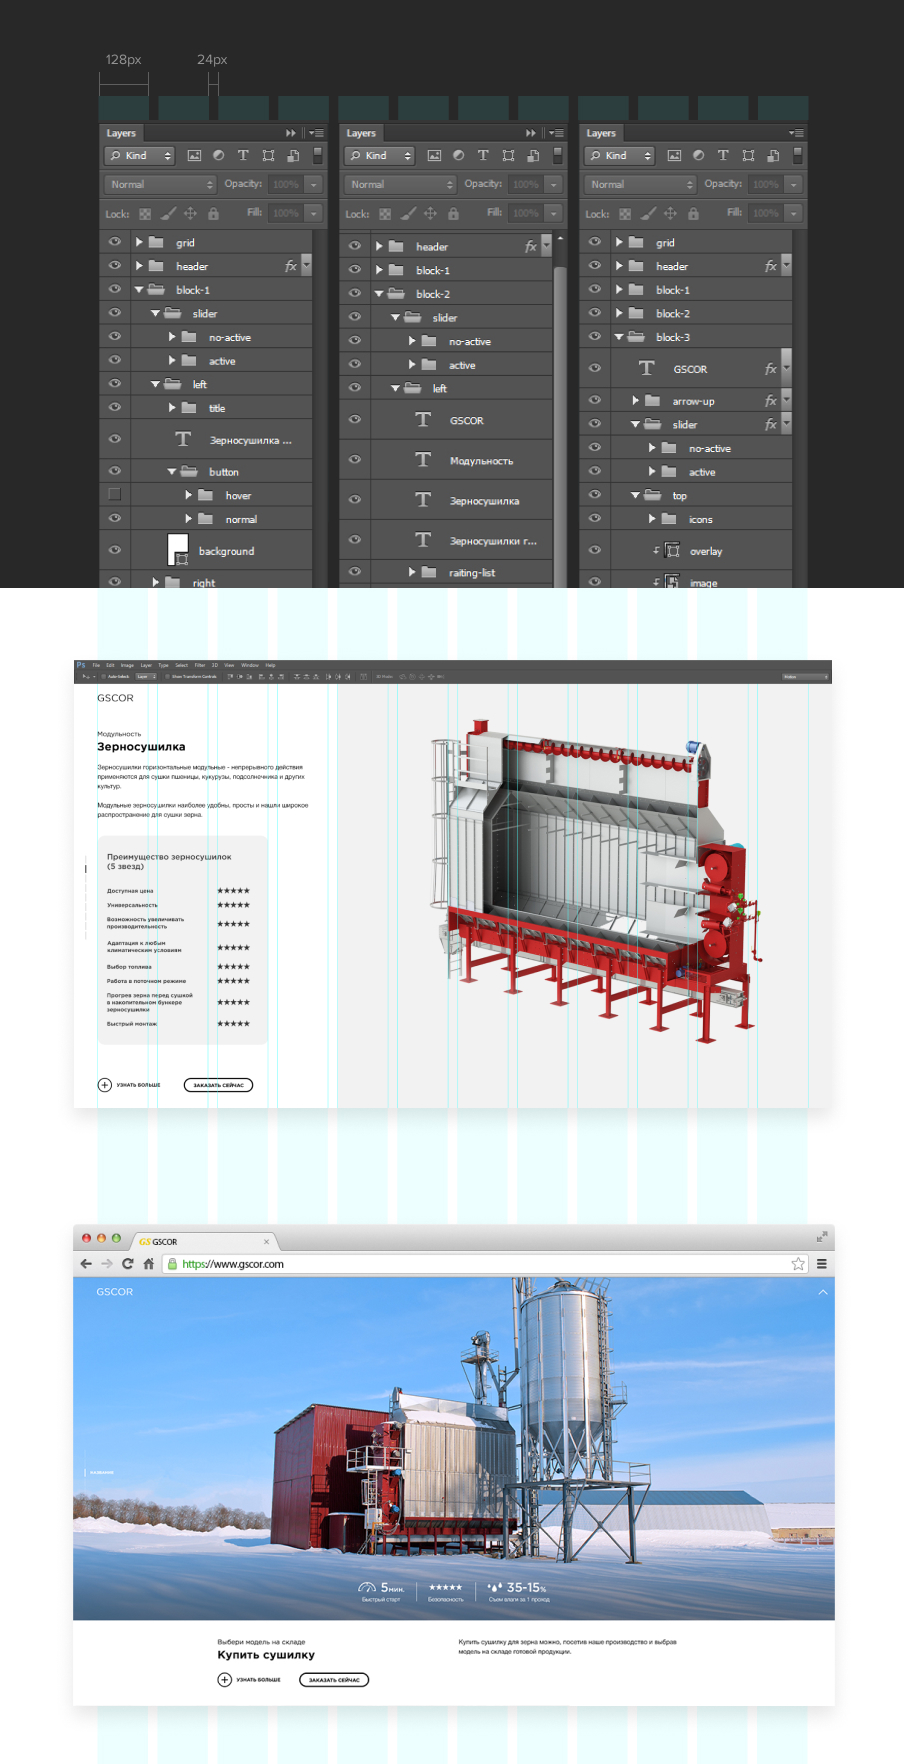Expand the icons group
This screenshot has width=904, height=1764.
(x=652, y=519)
